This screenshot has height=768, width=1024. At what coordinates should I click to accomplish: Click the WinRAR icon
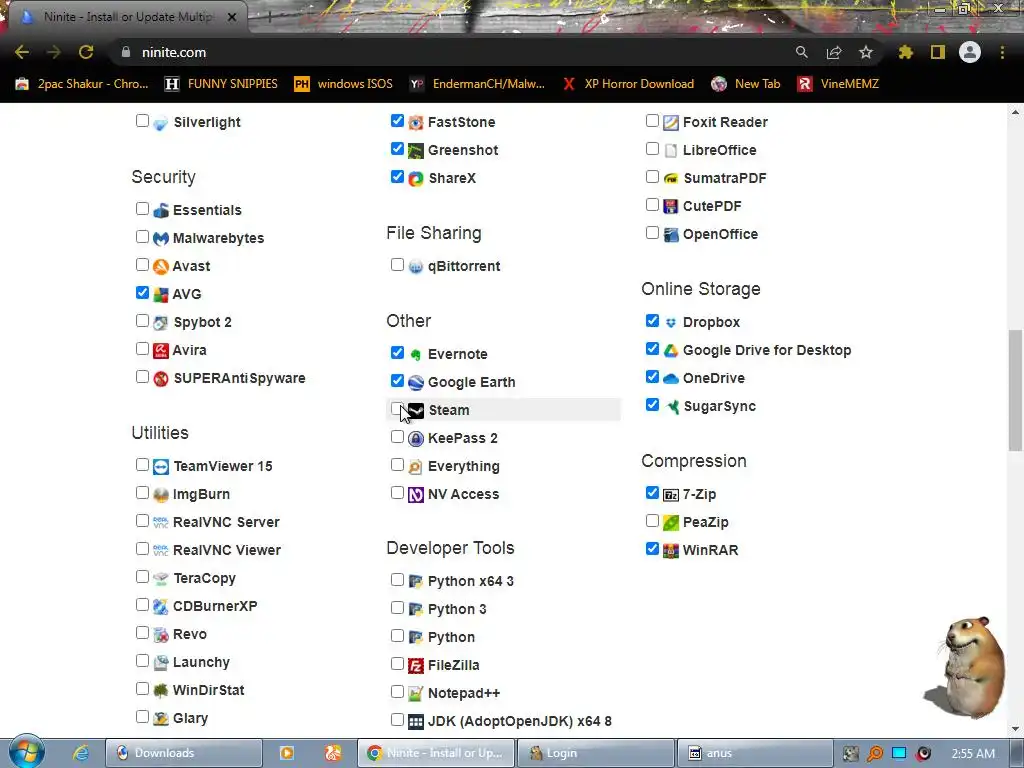(671, 551)
